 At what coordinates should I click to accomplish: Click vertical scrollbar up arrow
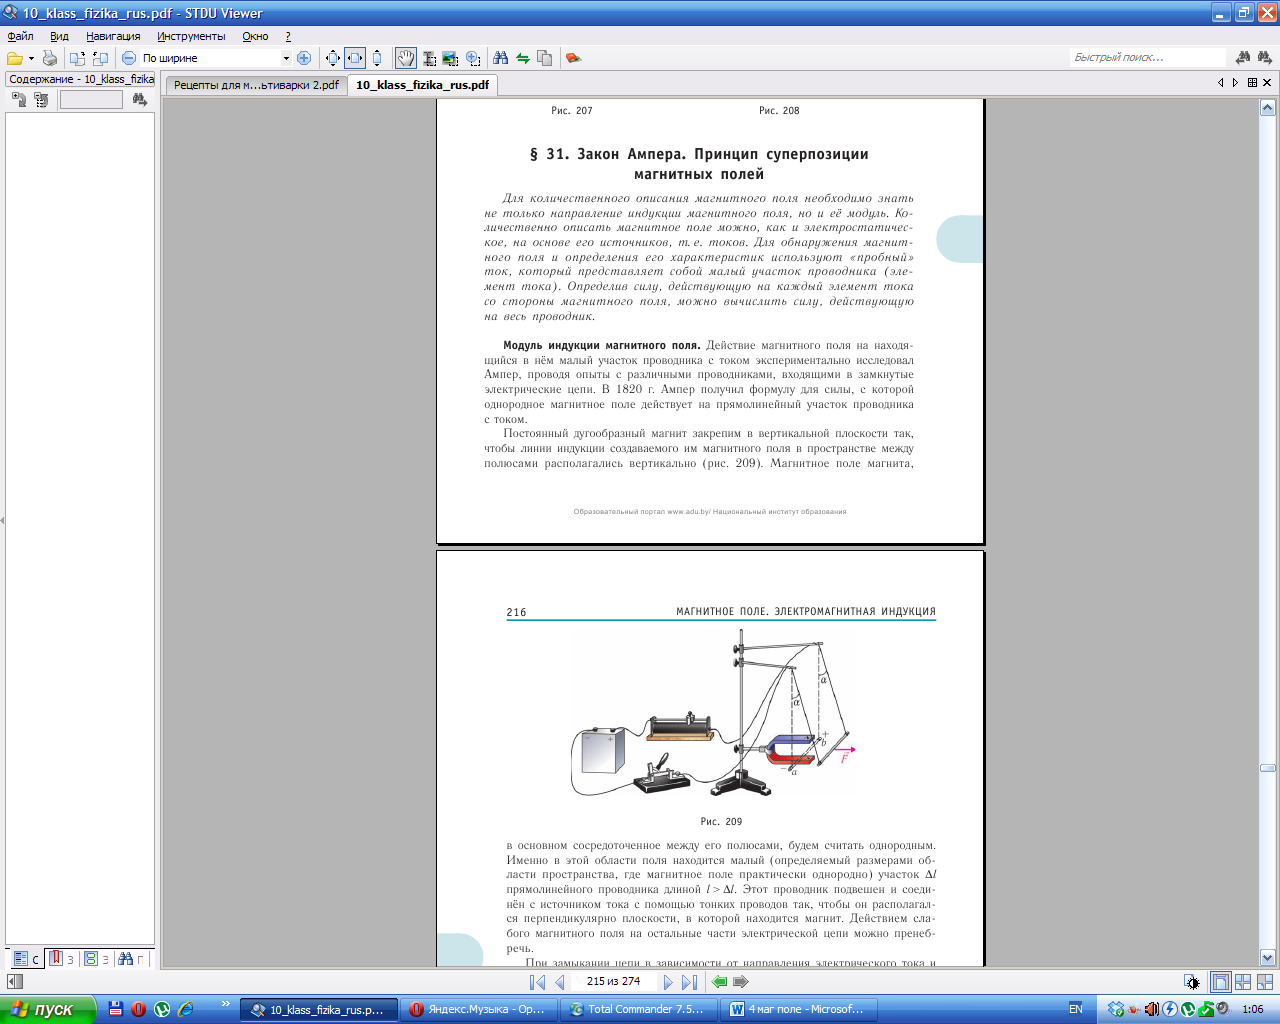1267,107
